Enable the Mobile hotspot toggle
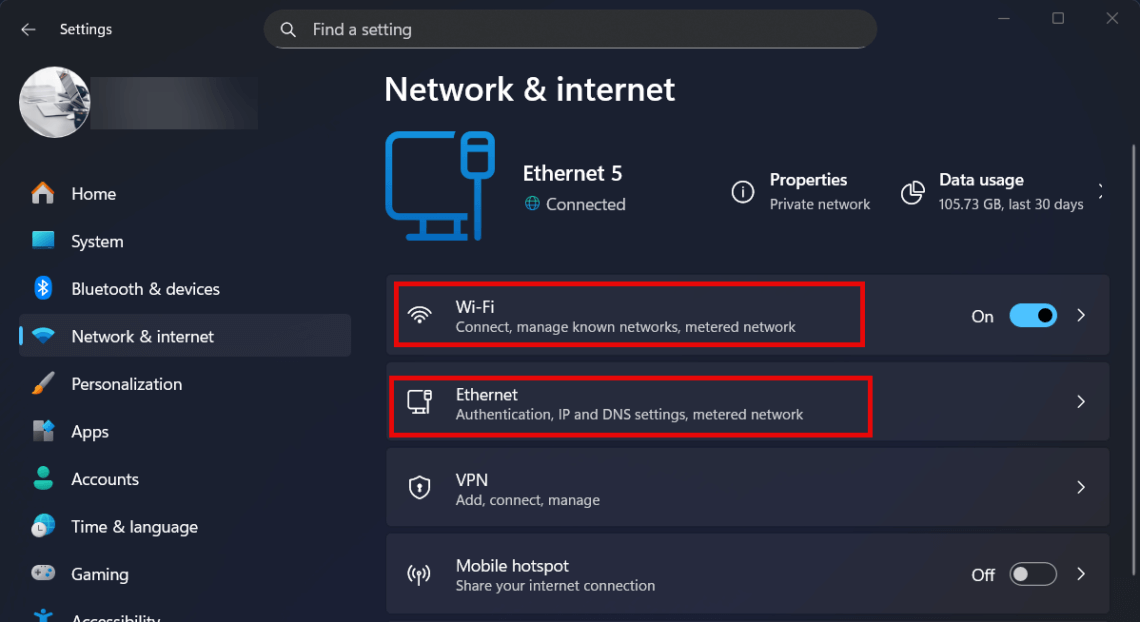Screen dimensions: 1140x622 1033,574
